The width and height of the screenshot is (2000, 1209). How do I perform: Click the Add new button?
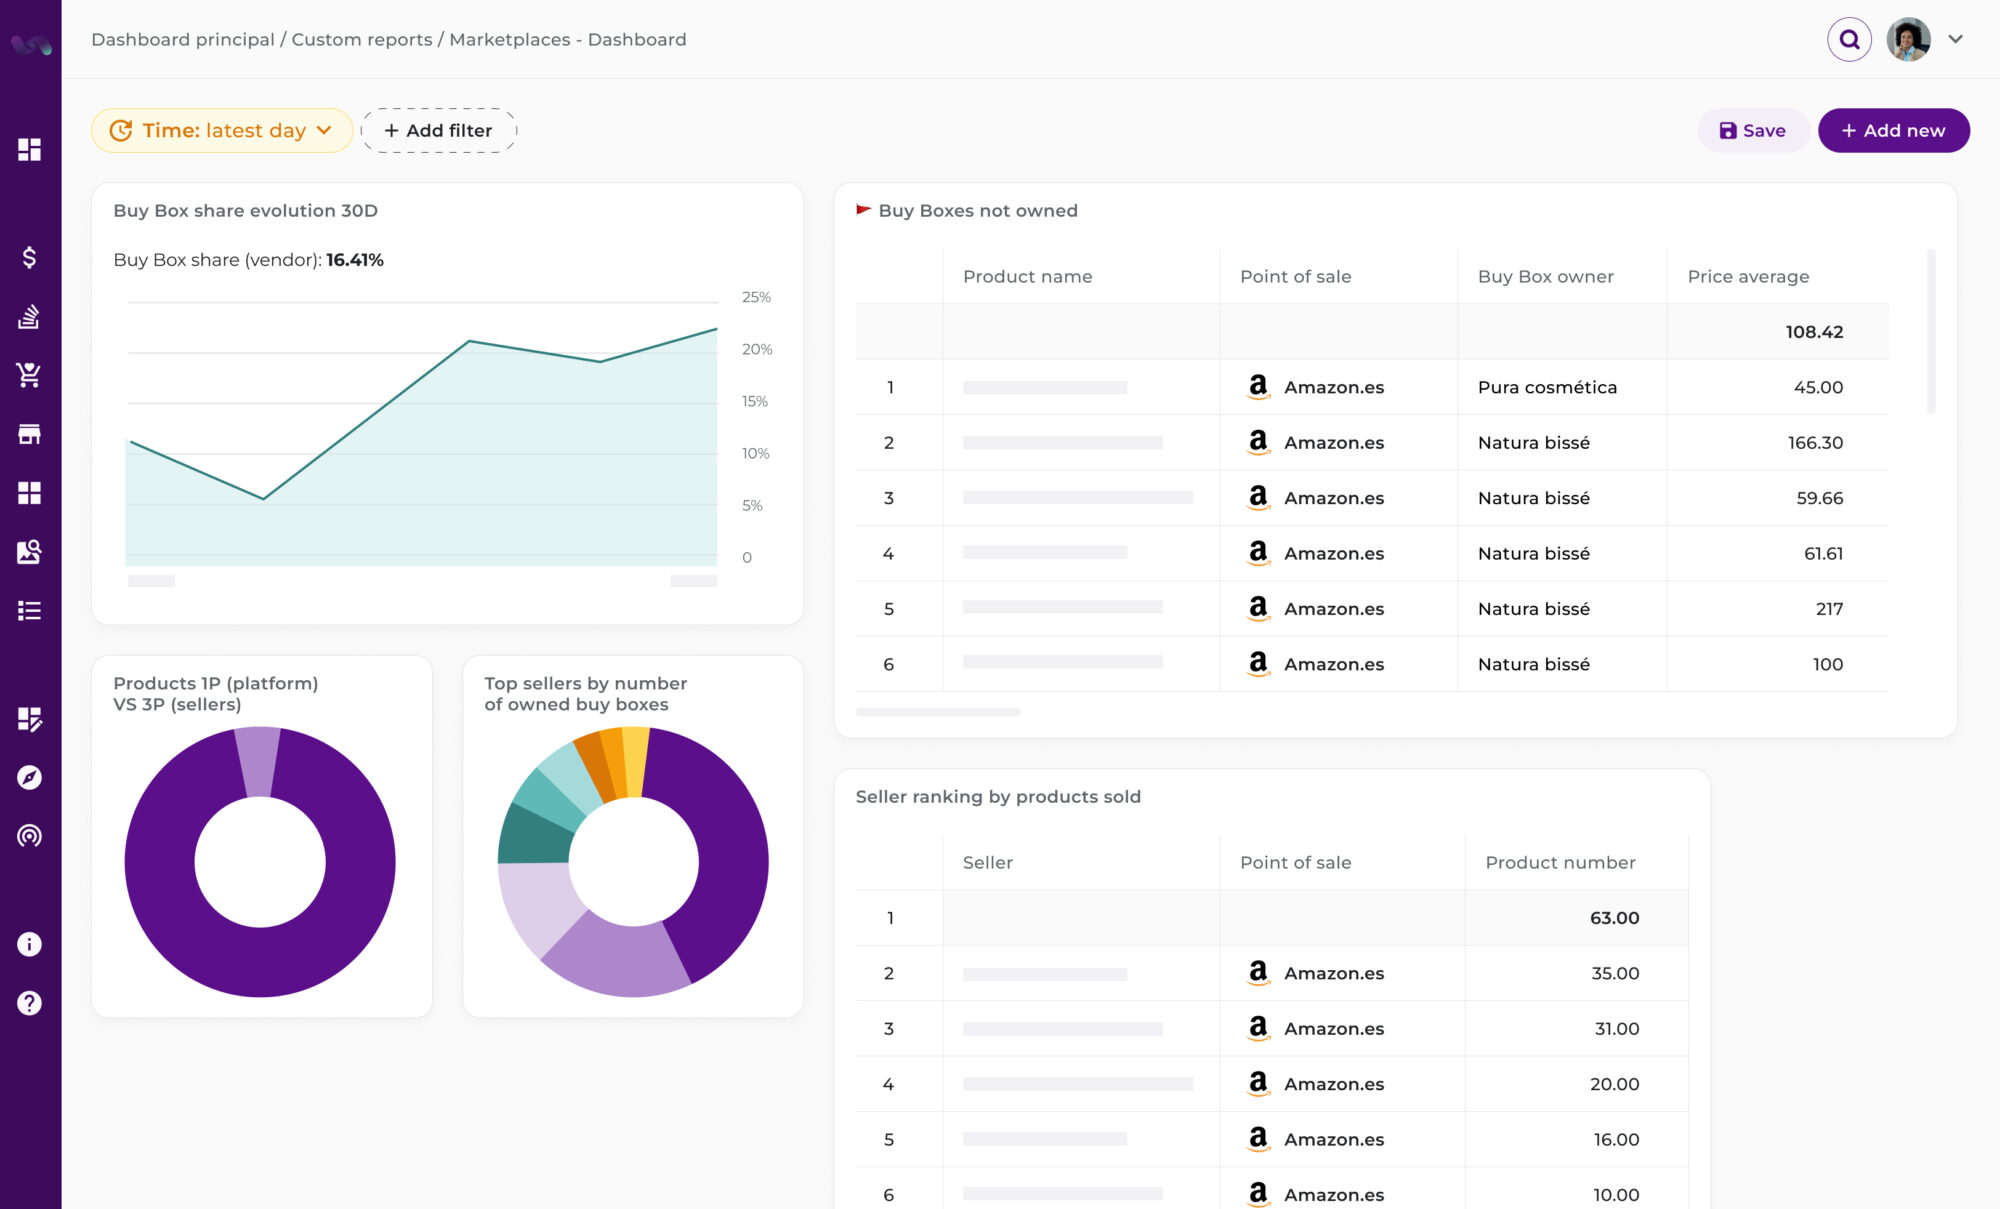(1893, 130)
